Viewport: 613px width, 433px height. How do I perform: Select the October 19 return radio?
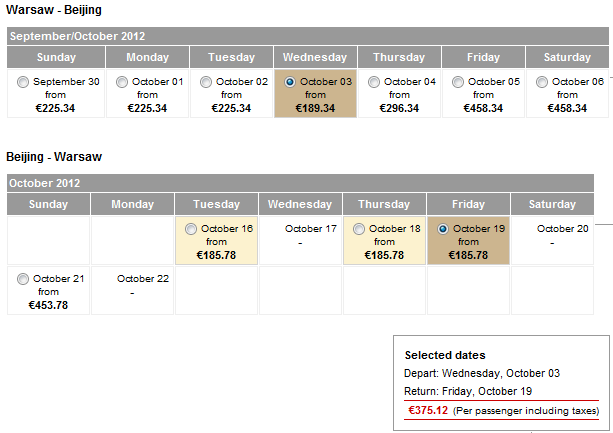(x=443, y=229)
